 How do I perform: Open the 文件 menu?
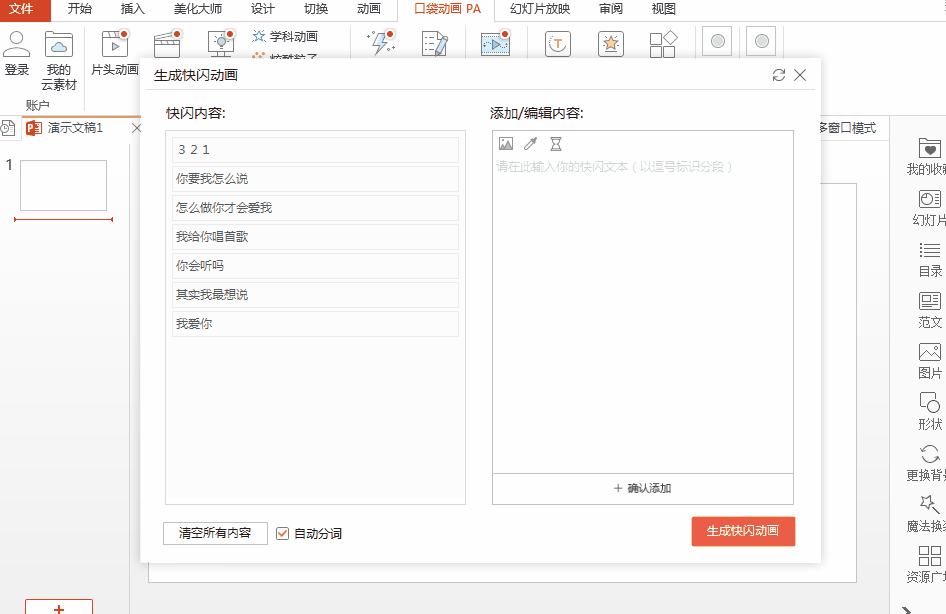point(21,9)
